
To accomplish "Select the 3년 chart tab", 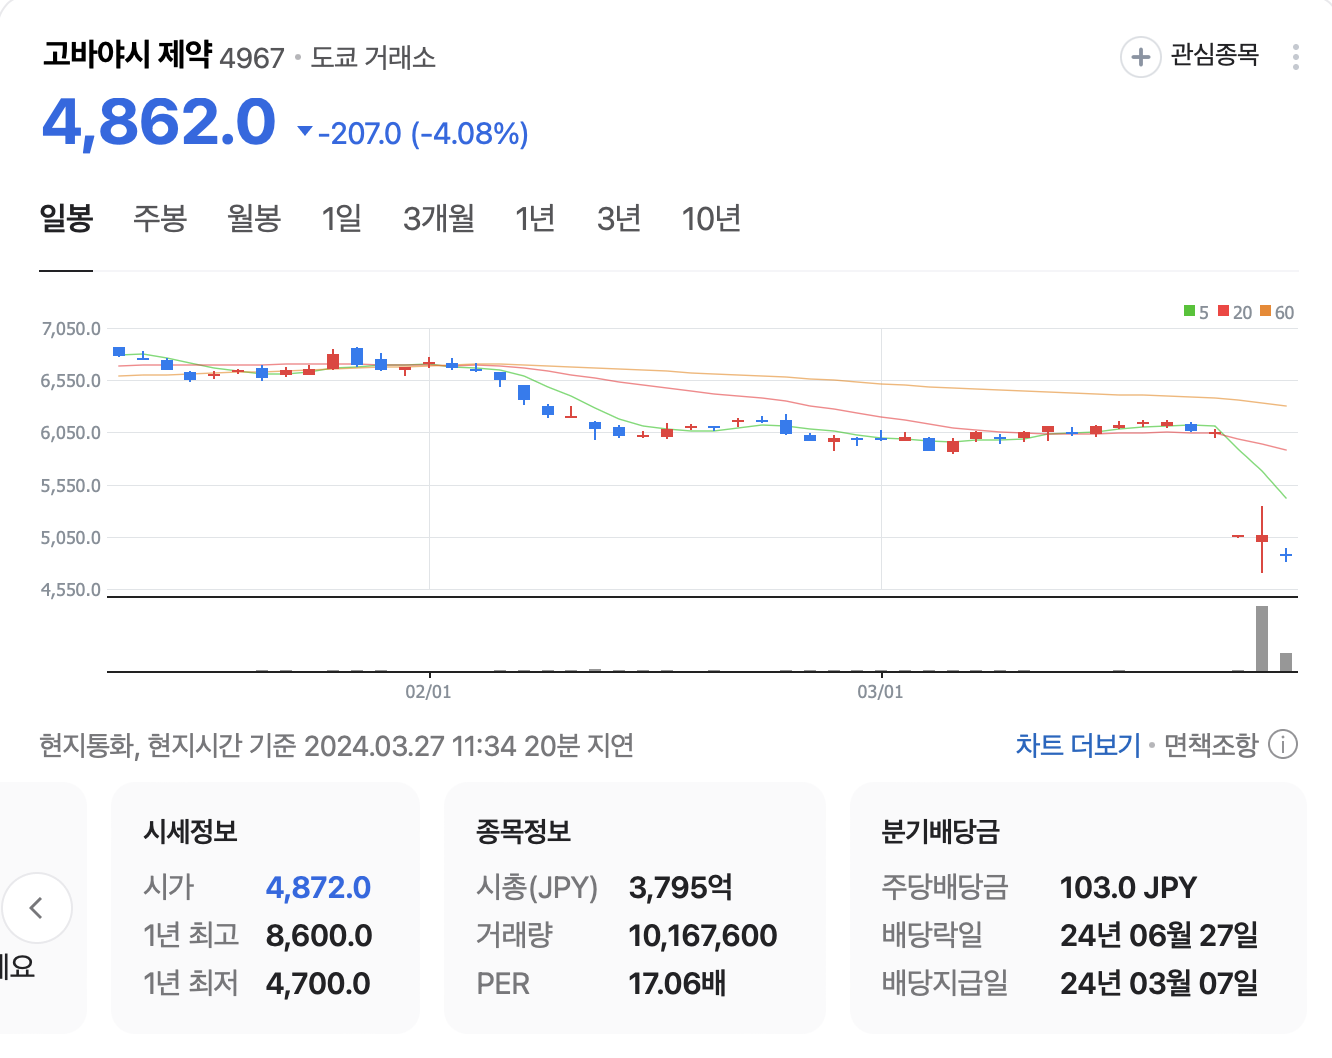I will click(619, 218).
